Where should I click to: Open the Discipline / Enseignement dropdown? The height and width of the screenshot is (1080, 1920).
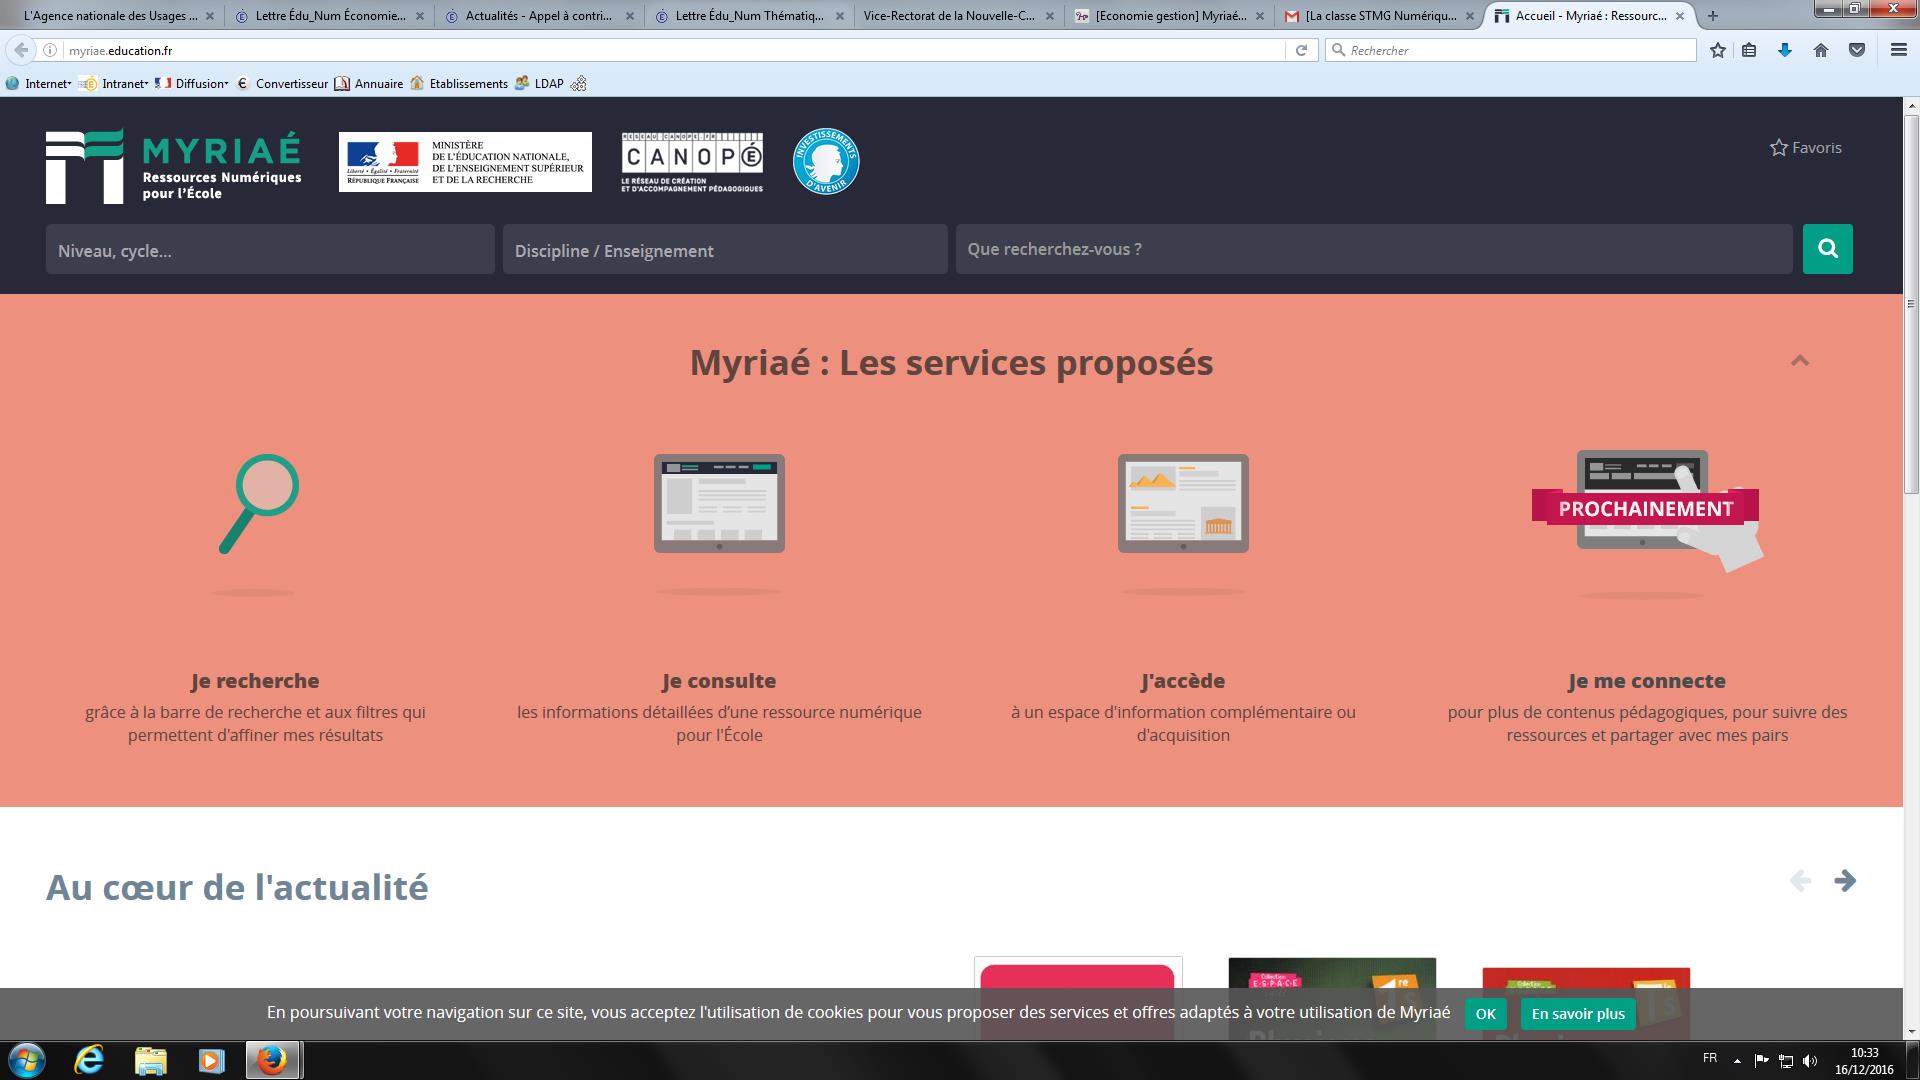pyautogui.click(x=725, y=250)
